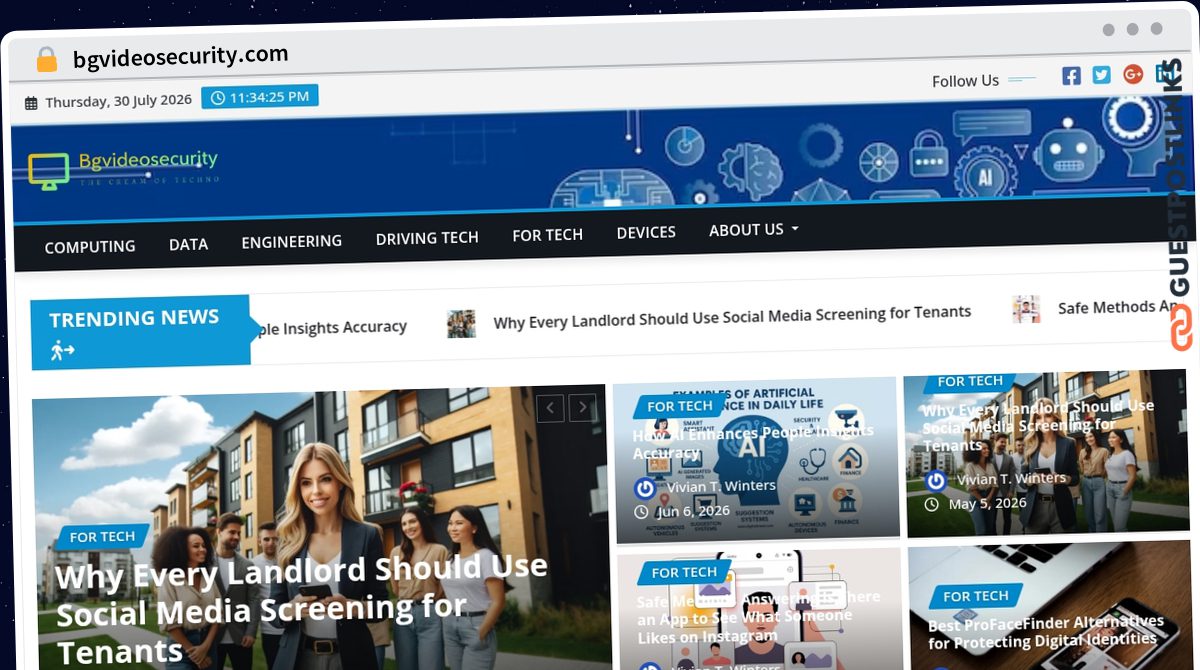Open the Devices menu item
This screenshot has width=1200, height=670.
(x=646, y=232)
